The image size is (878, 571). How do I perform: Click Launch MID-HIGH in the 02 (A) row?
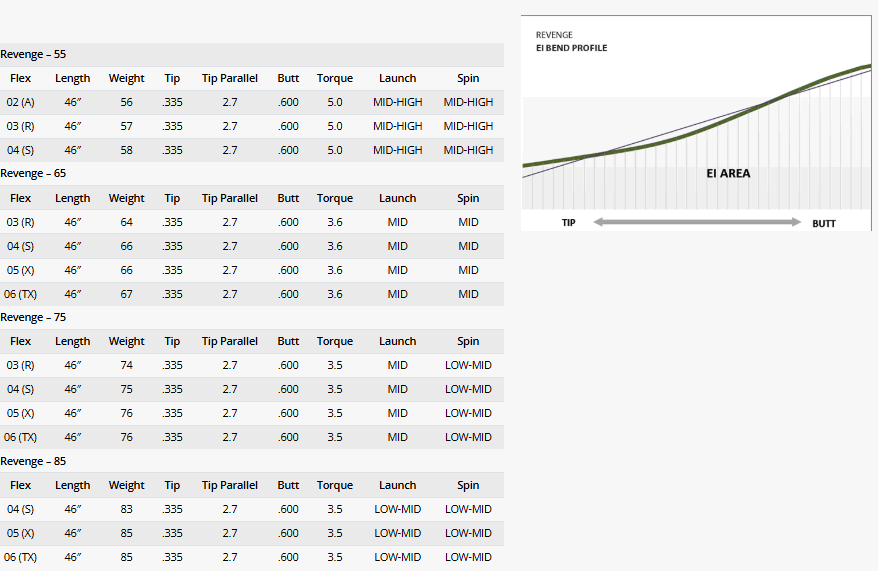398,102
